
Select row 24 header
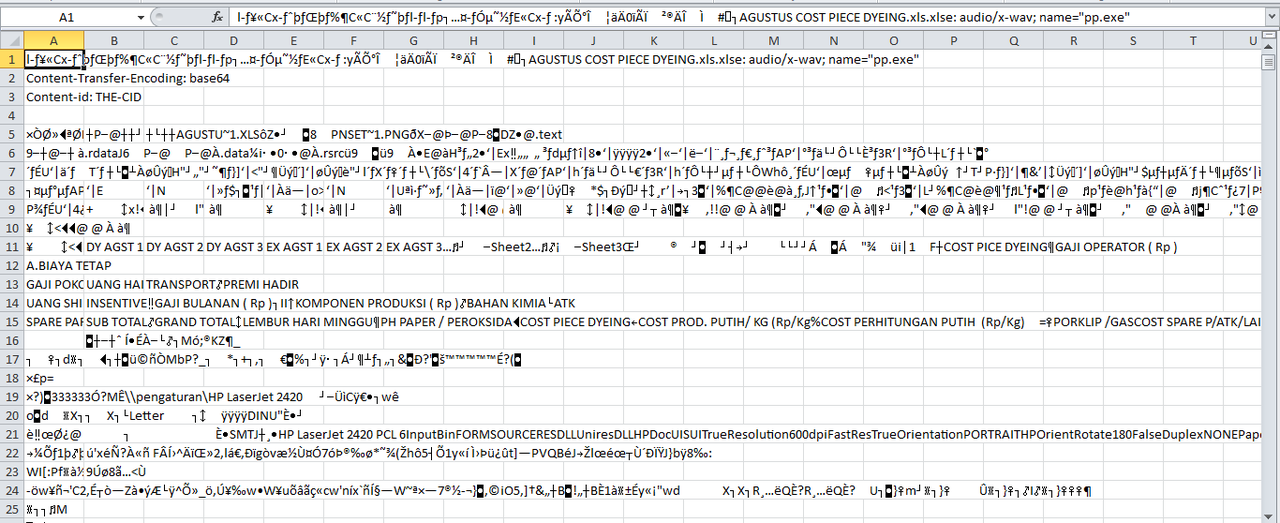(x=12, y=491)
